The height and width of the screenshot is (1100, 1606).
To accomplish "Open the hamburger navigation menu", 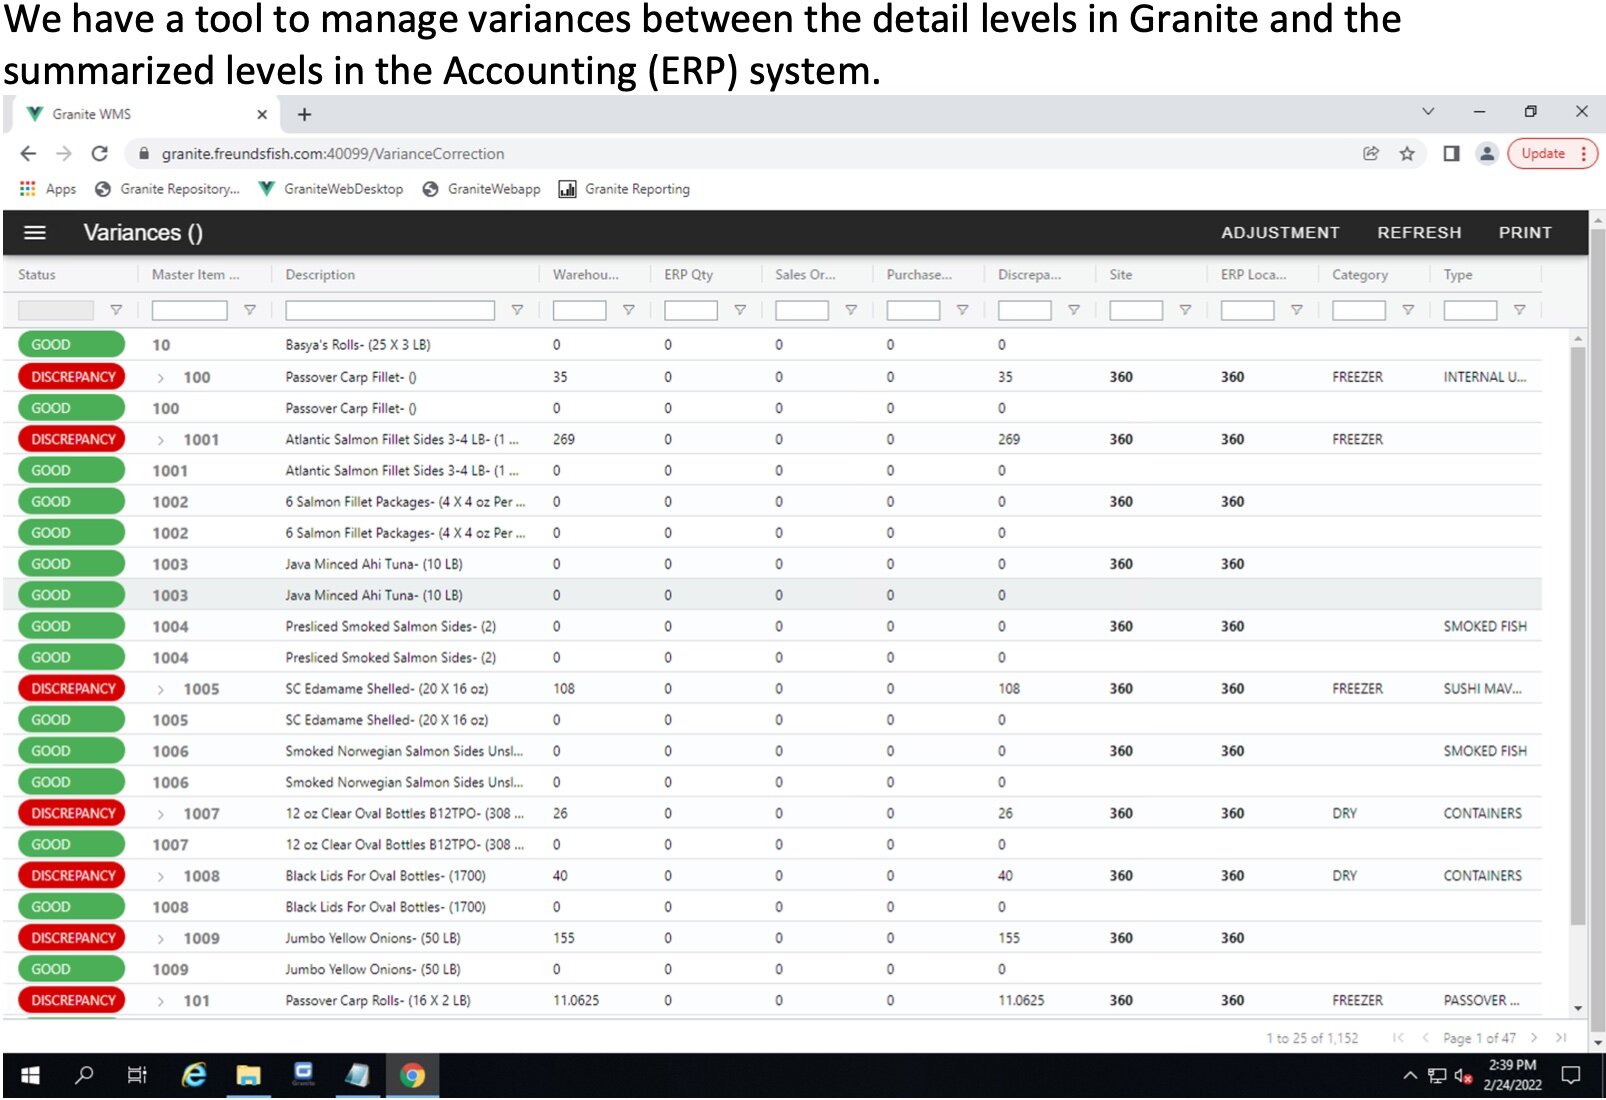I will point(35,233).
